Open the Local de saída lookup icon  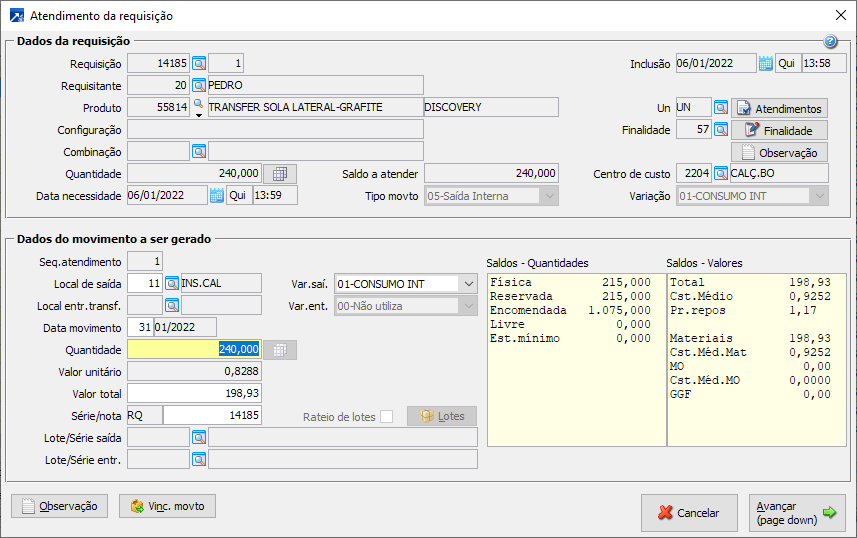(171, 283)
